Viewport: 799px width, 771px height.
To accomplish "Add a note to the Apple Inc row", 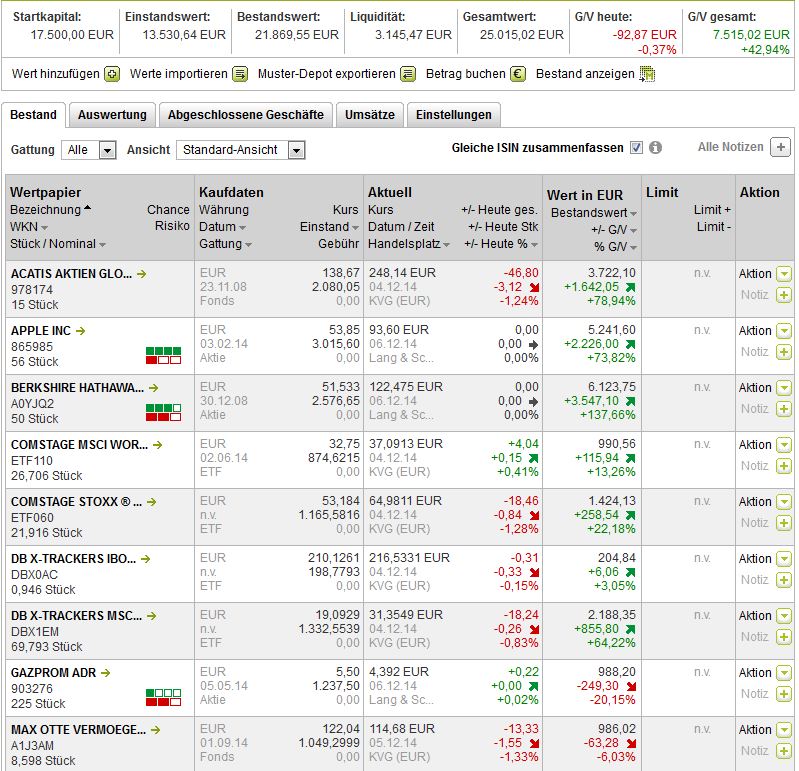I will pyautogui.click(x=784, y=352).
